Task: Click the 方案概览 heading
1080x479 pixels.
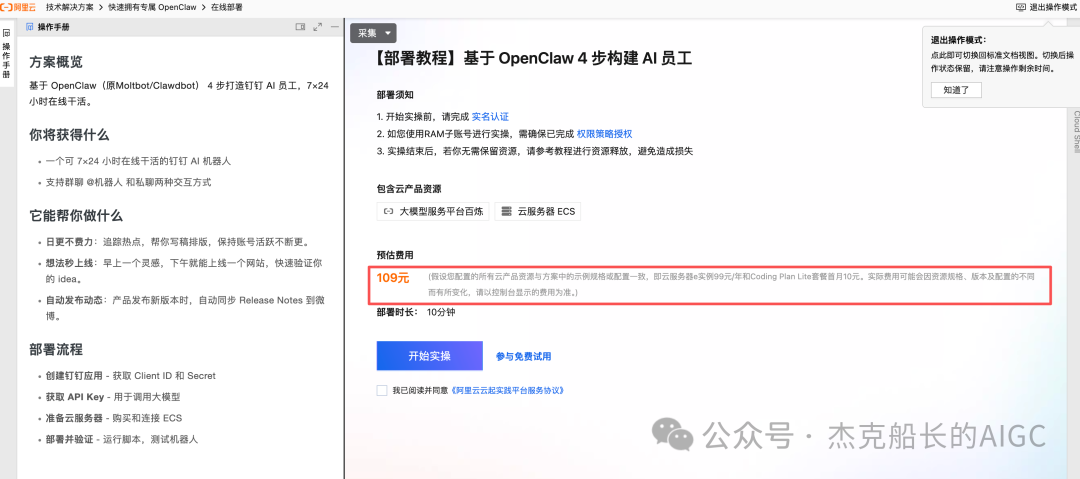Action: pyautogui.click(x=56, y=61)
